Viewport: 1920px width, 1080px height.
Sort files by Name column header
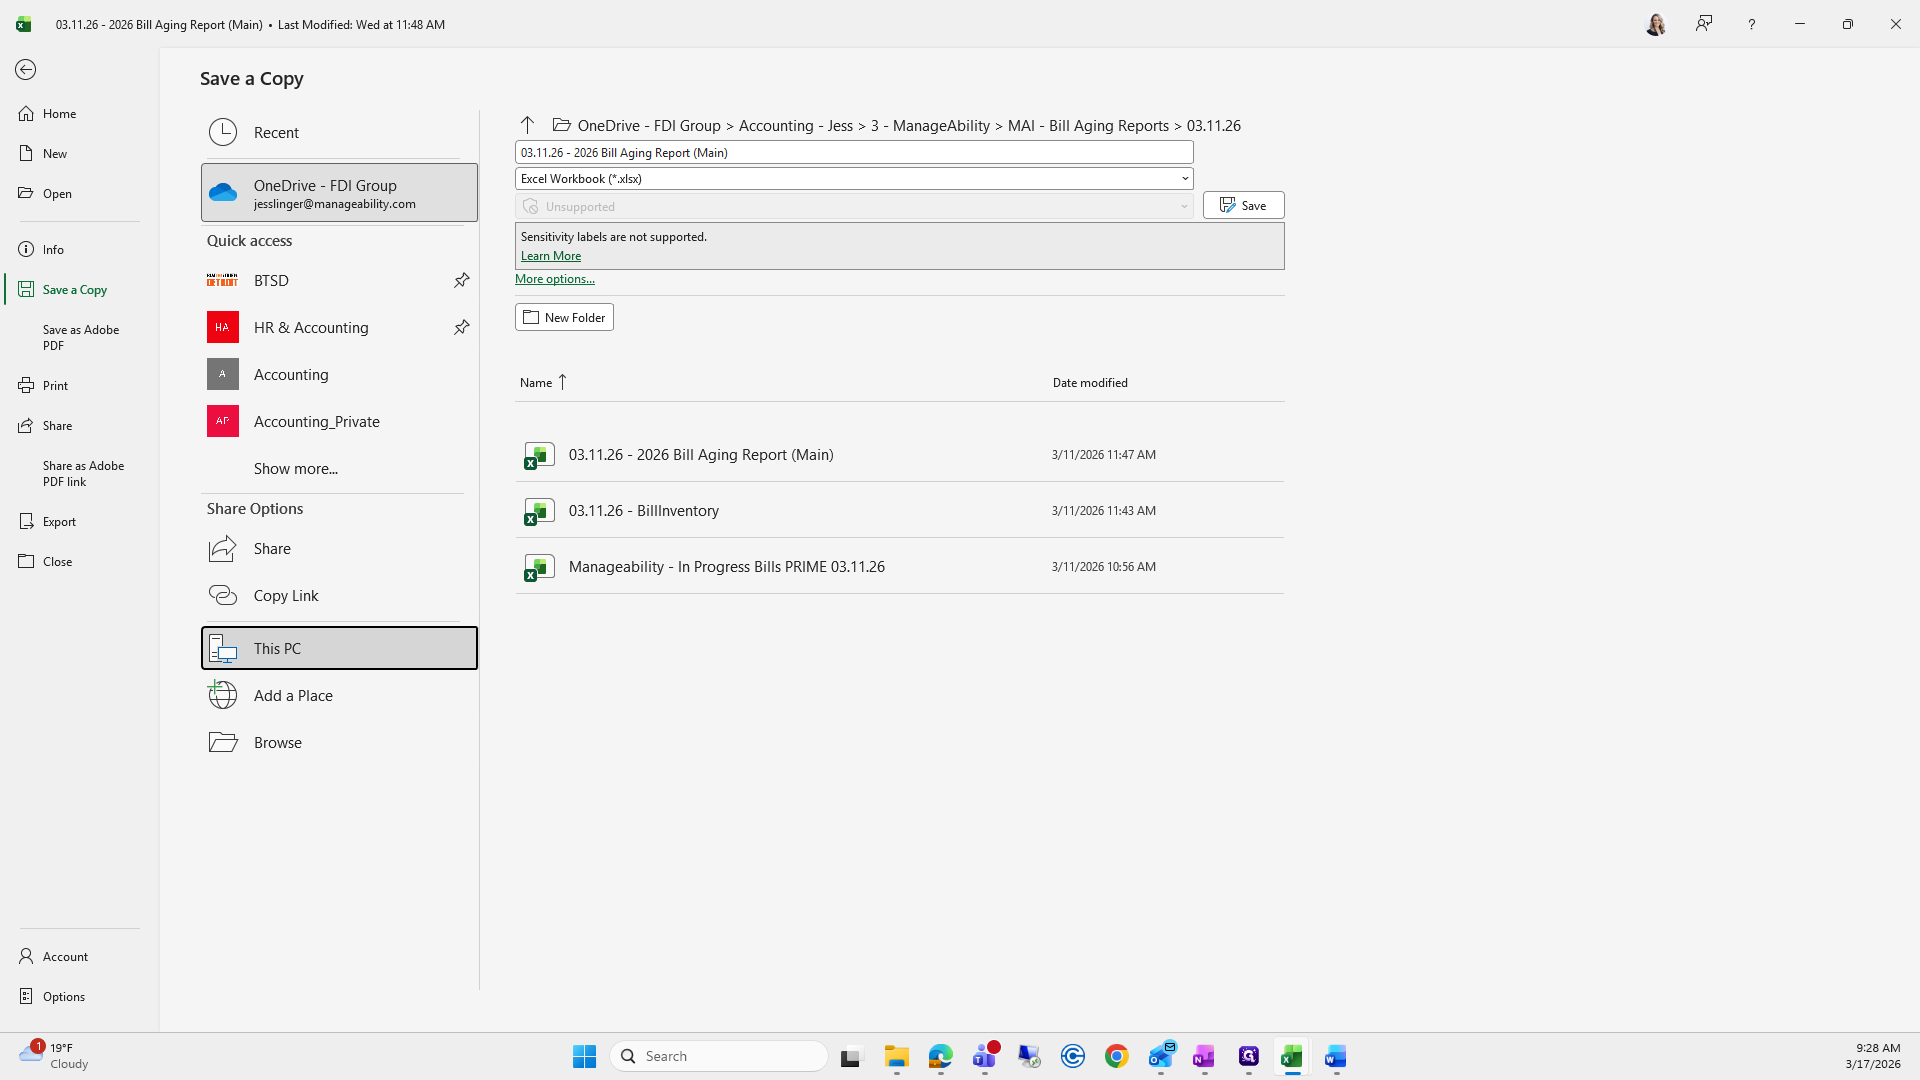click(536, 382)
